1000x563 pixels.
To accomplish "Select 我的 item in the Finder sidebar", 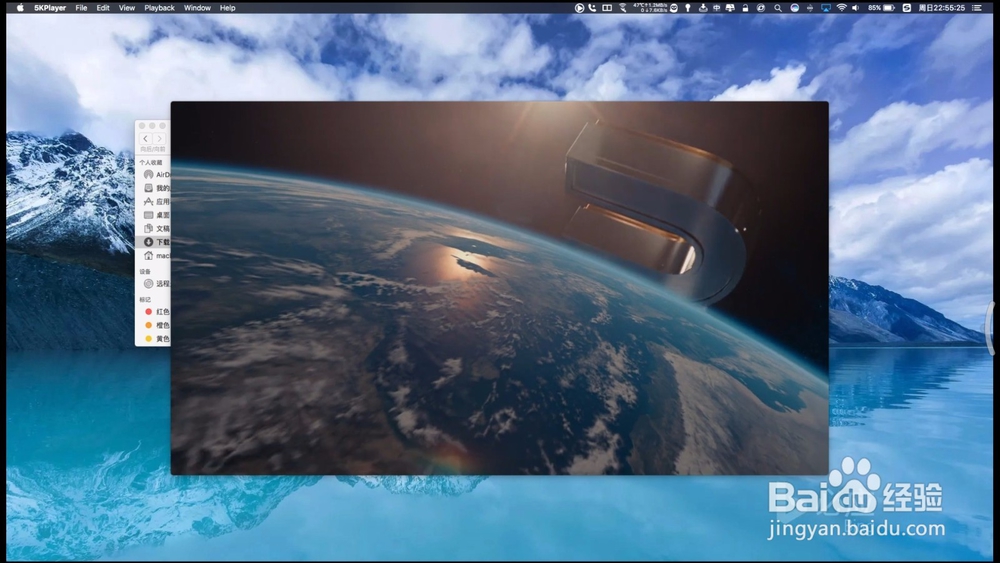I will point(153,188).
